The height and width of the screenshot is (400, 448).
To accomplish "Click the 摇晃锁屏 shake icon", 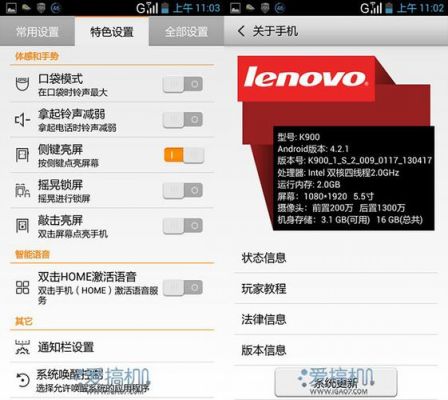I will (22, 190).
